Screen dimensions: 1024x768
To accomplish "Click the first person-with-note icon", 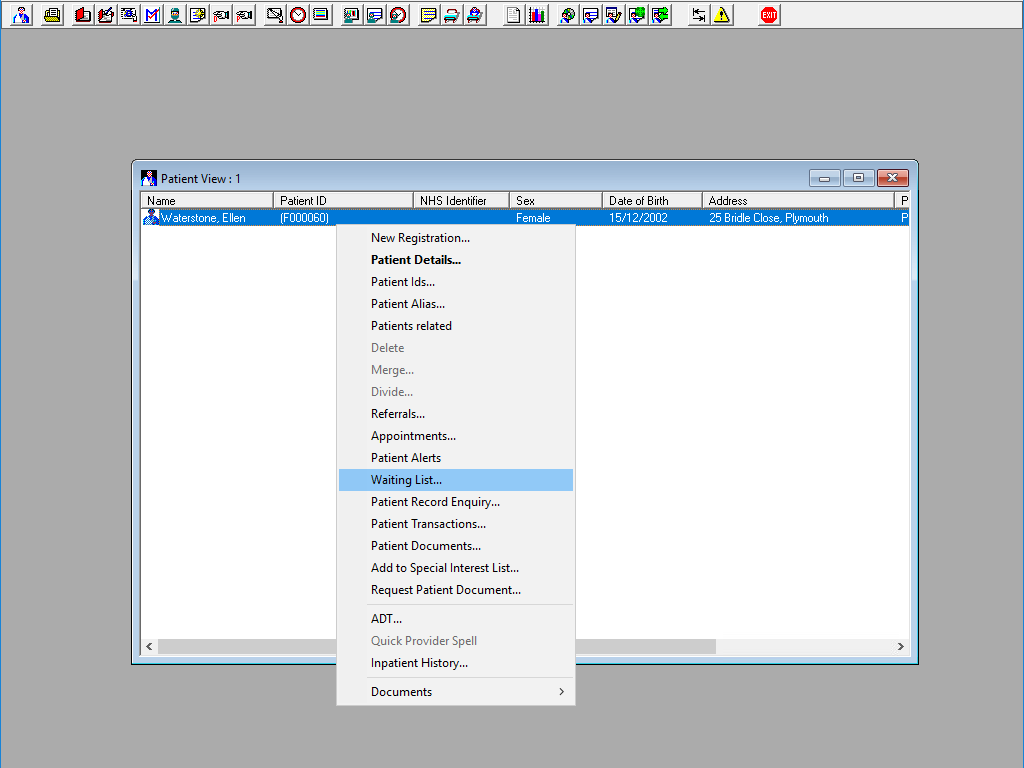I will tap(374, 15).
